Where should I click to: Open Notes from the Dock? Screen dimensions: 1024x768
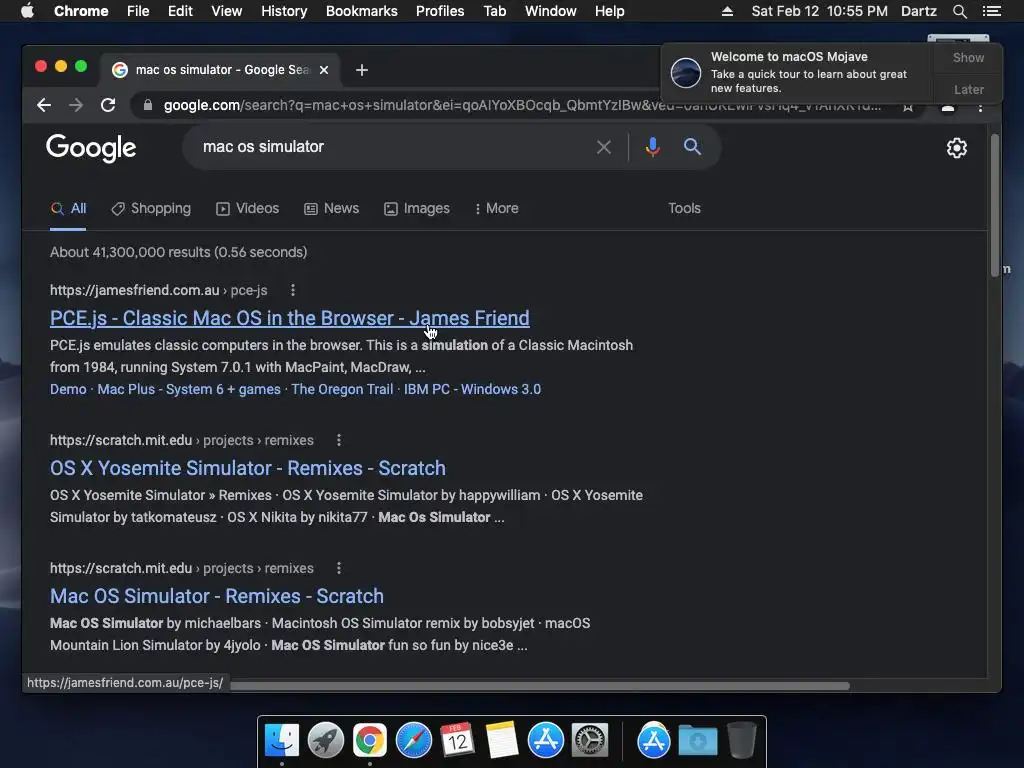click(x=502, y=741)
